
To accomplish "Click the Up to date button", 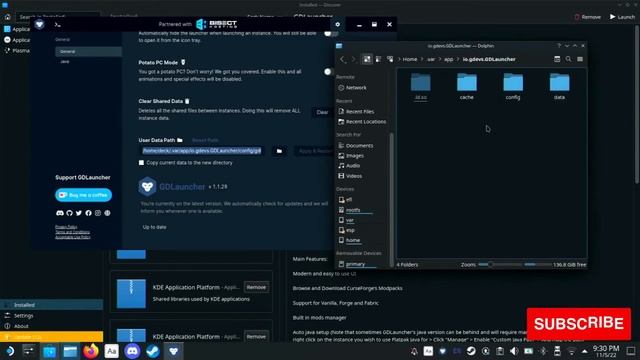I will (154, 227).
